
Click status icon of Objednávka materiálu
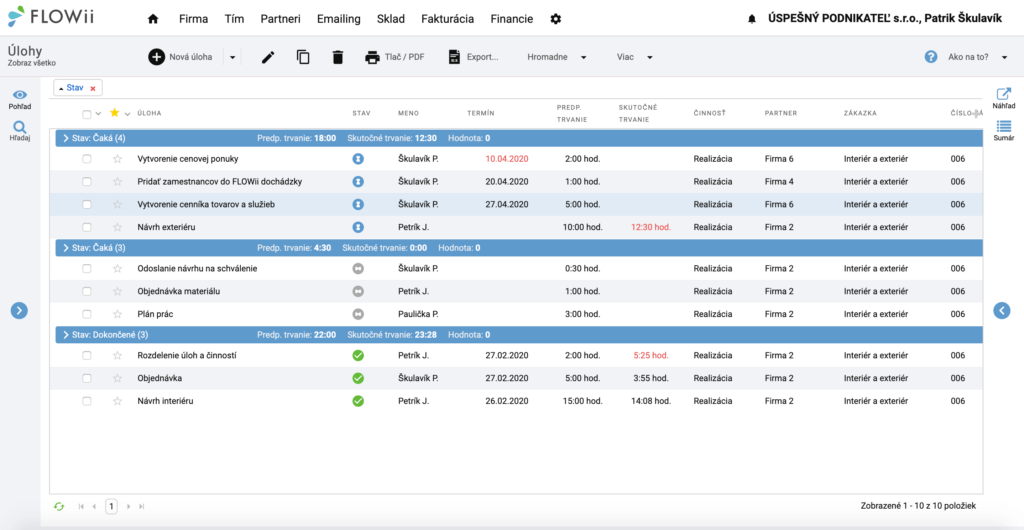click(358, 291)
